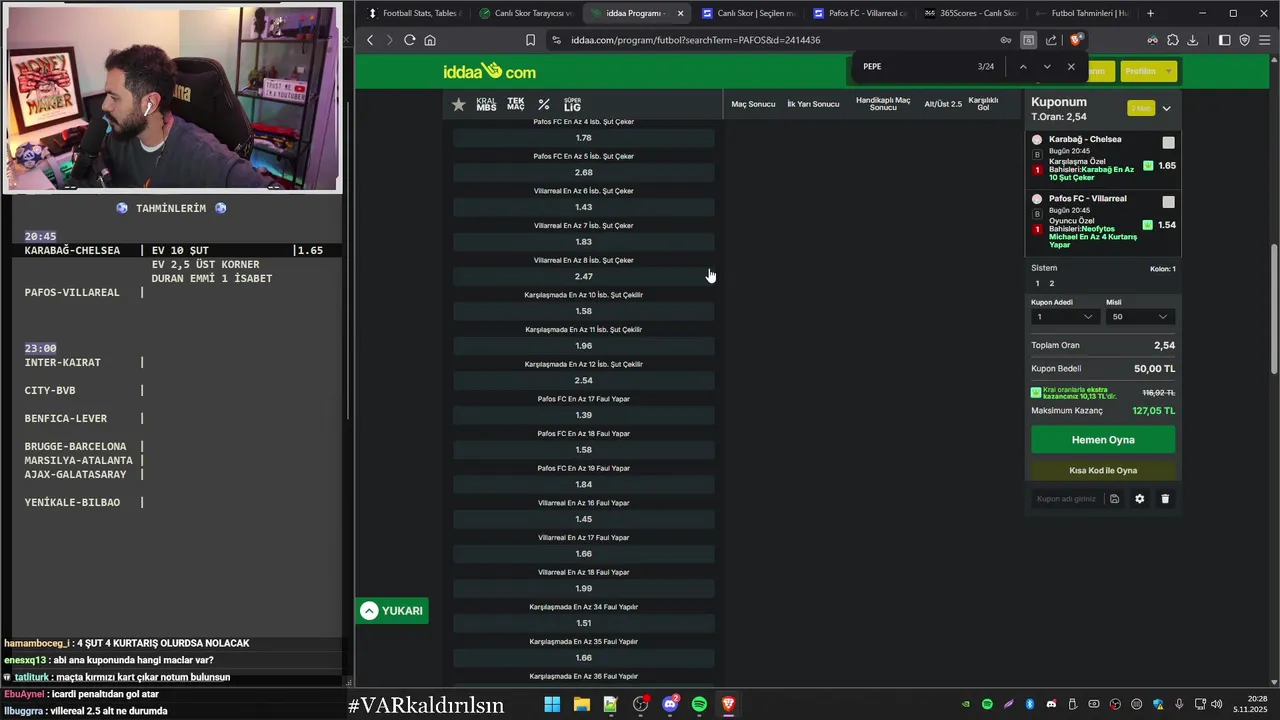Viewport: 1280px width, 720px height.
Task: Show the browser sidebar panel
Action: click(1224, 40)
